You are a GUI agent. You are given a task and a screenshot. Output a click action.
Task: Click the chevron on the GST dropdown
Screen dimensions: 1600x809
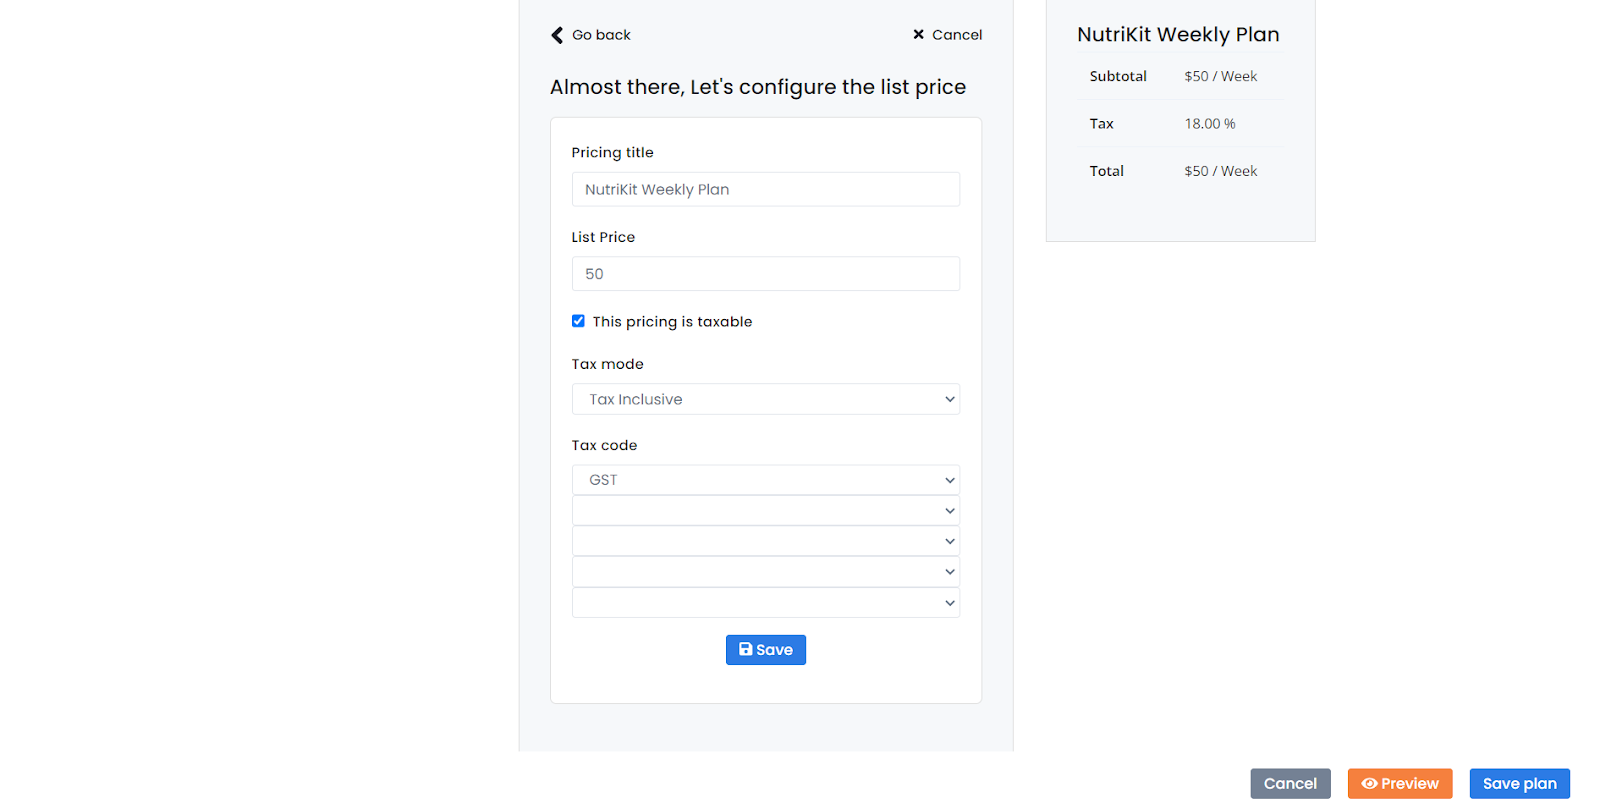[949, 479]
